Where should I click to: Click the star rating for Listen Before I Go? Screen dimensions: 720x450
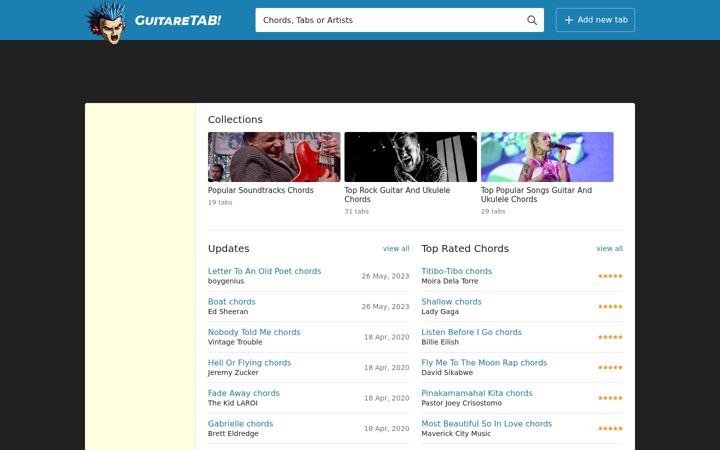610,337
